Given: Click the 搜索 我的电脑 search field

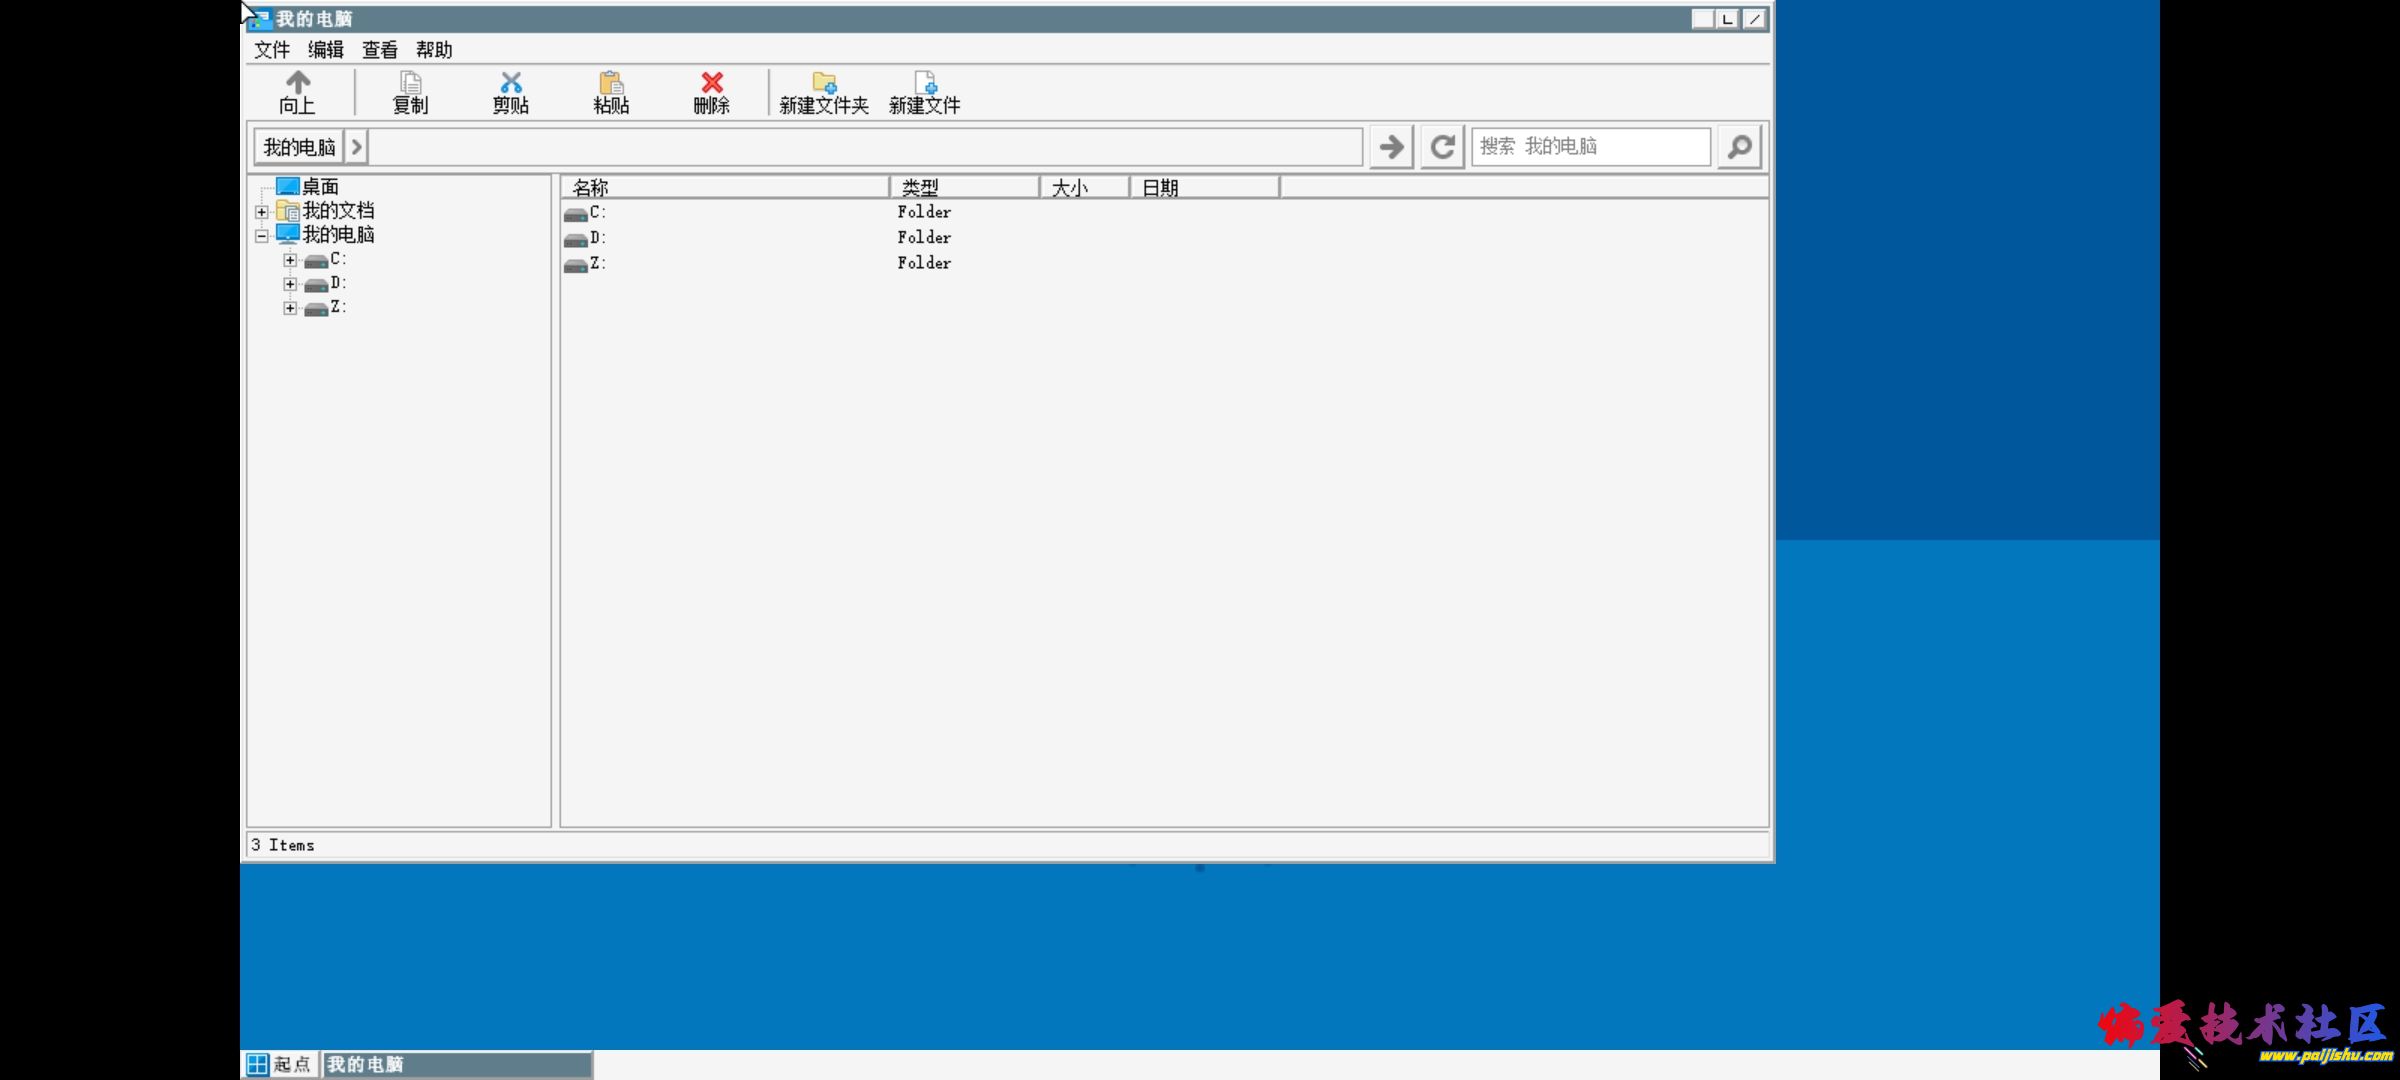Looking at the screenshot, I should tap(1590, 147).
